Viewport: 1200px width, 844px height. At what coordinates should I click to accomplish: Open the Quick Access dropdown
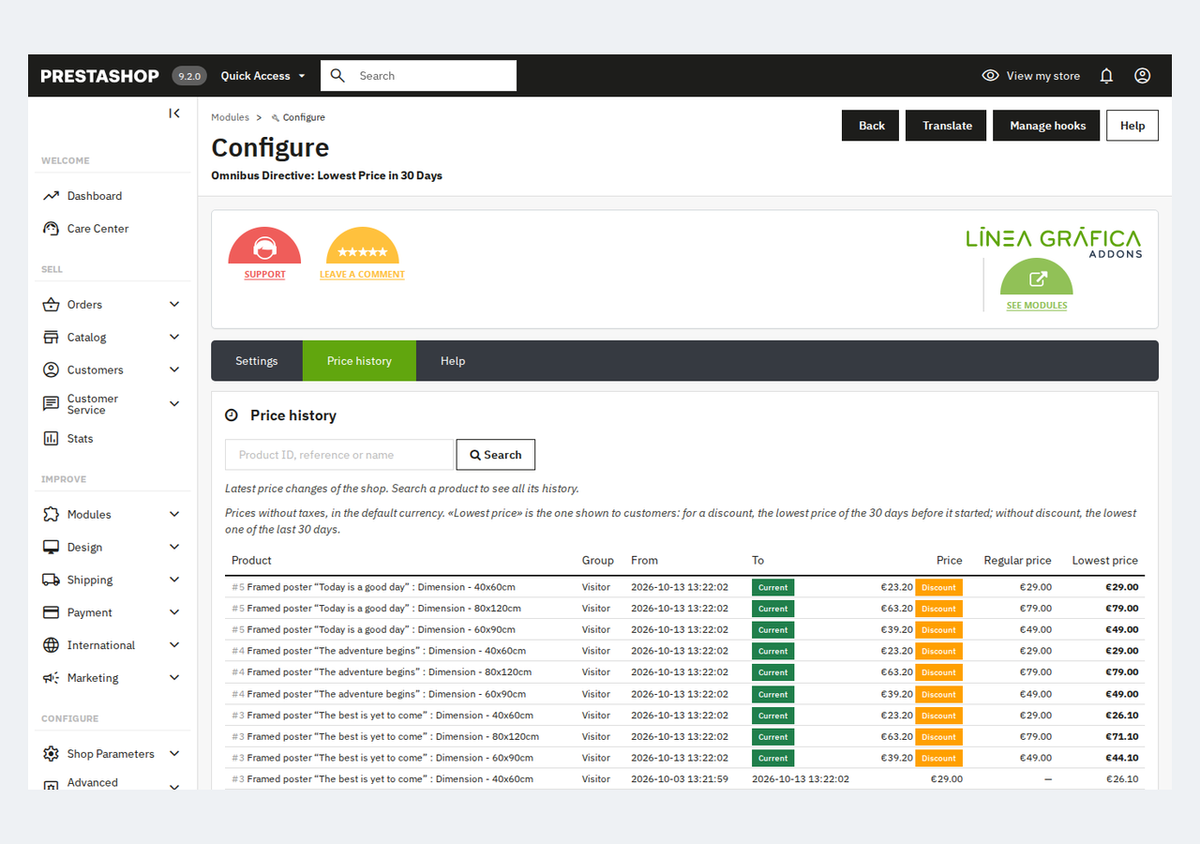tap(263, 76)
